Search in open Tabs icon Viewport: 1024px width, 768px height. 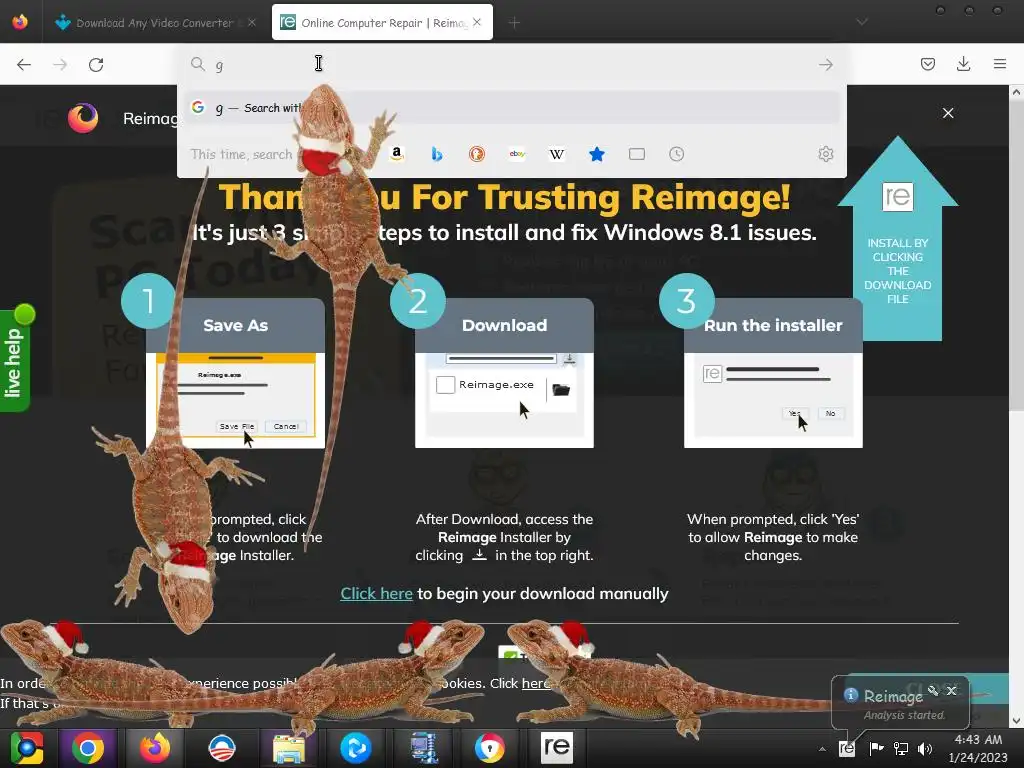pos(637,154)
